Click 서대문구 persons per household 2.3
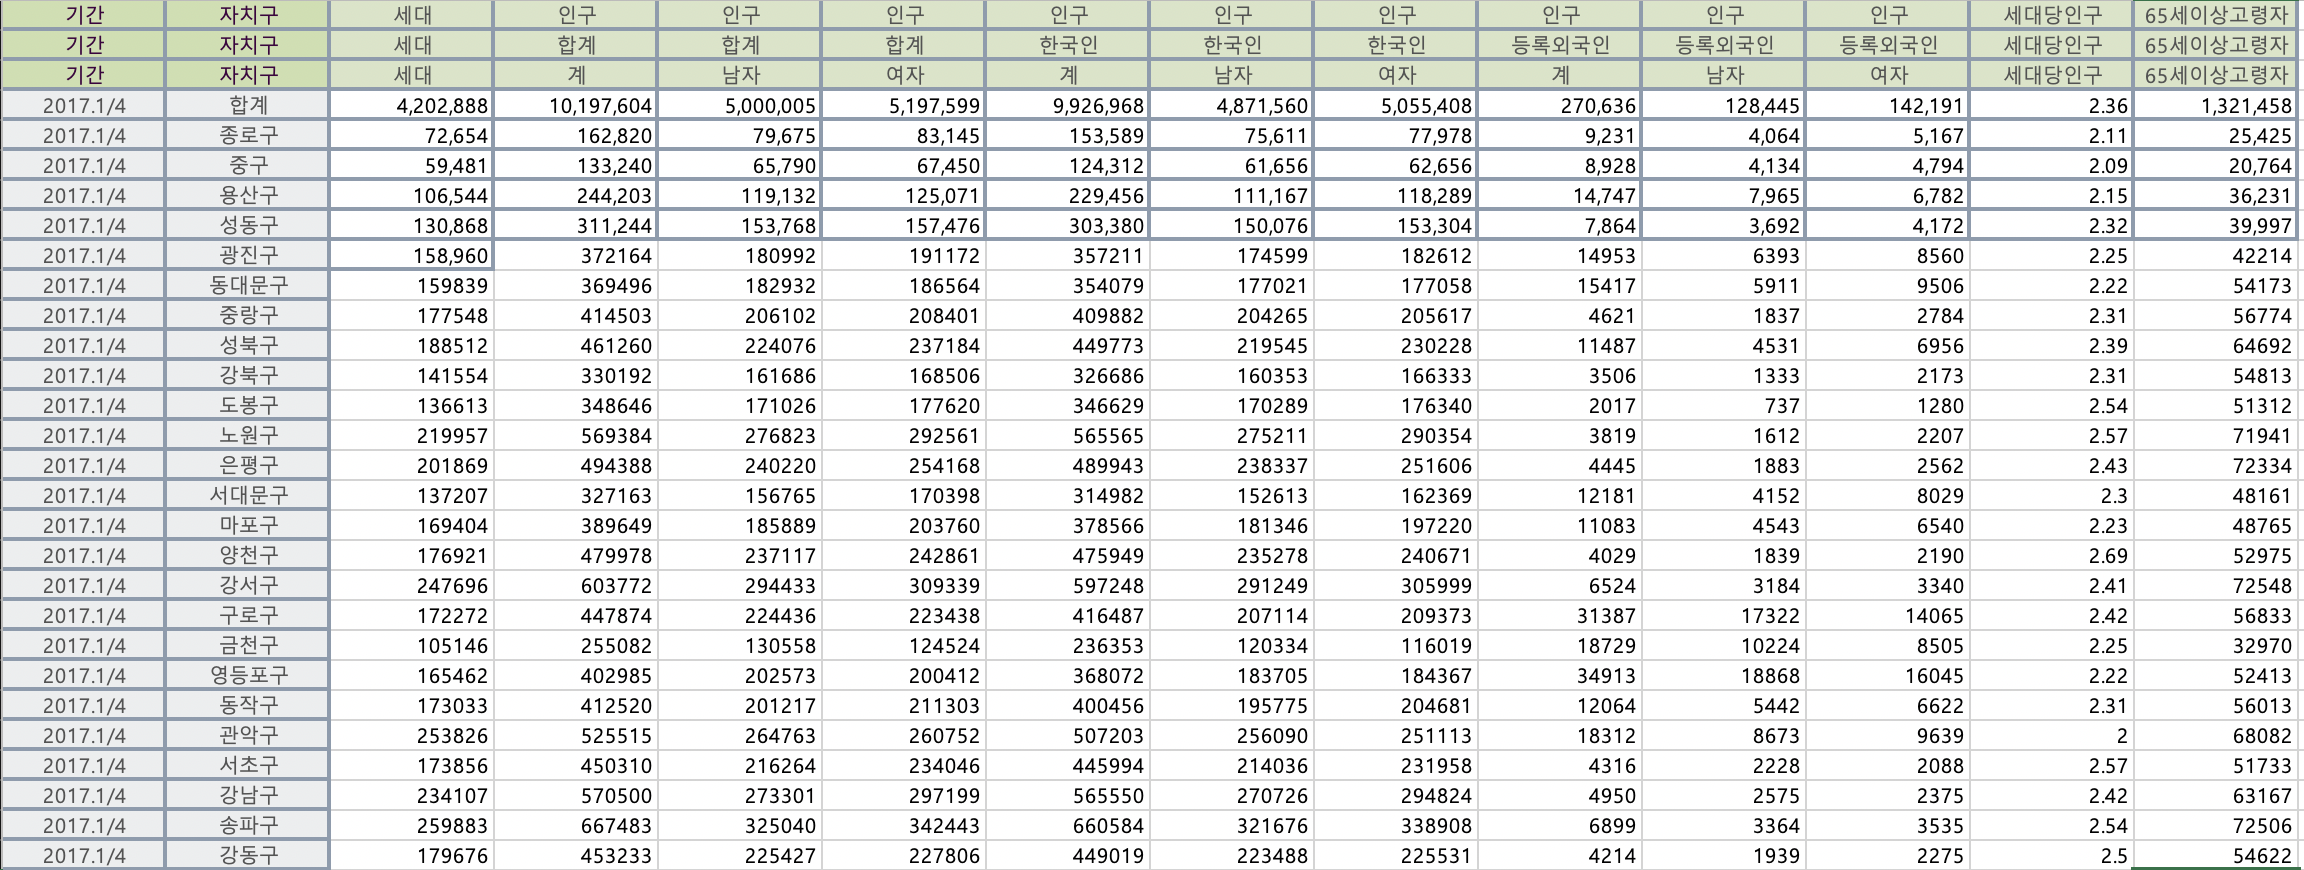 pos(2051,495)
